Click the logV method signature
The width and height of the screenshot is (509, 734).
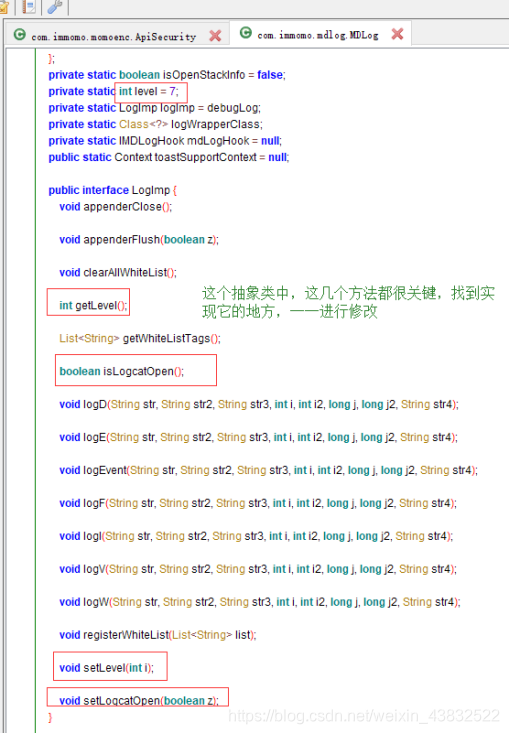pyautogui.click(x=258, y=569)
